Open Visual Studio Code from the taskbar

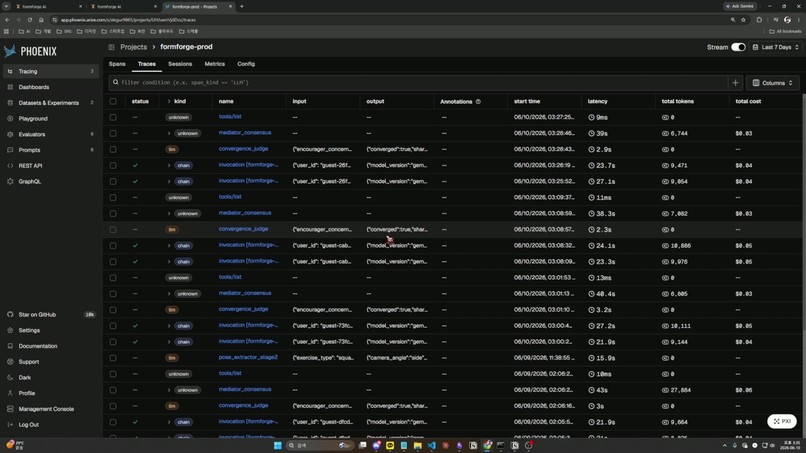431,445
